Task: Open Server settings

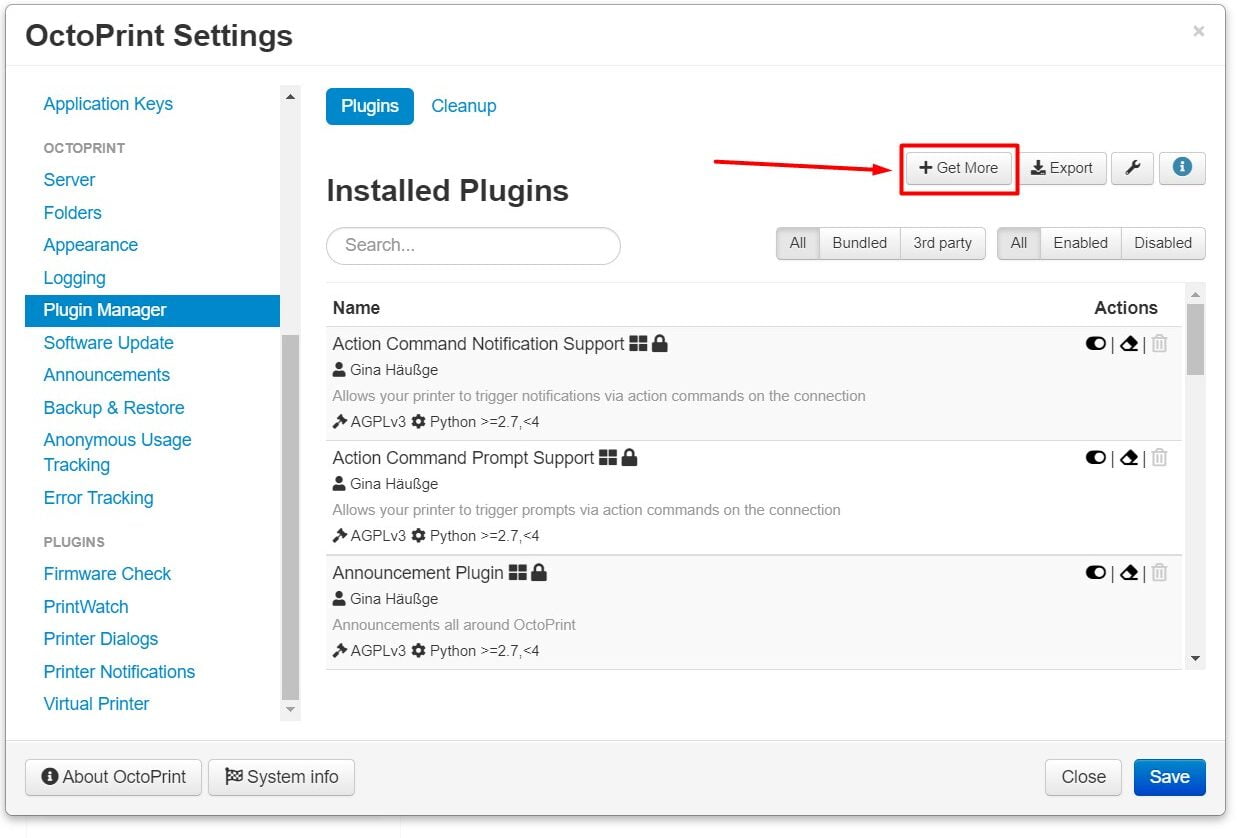Action: (70, 180)
